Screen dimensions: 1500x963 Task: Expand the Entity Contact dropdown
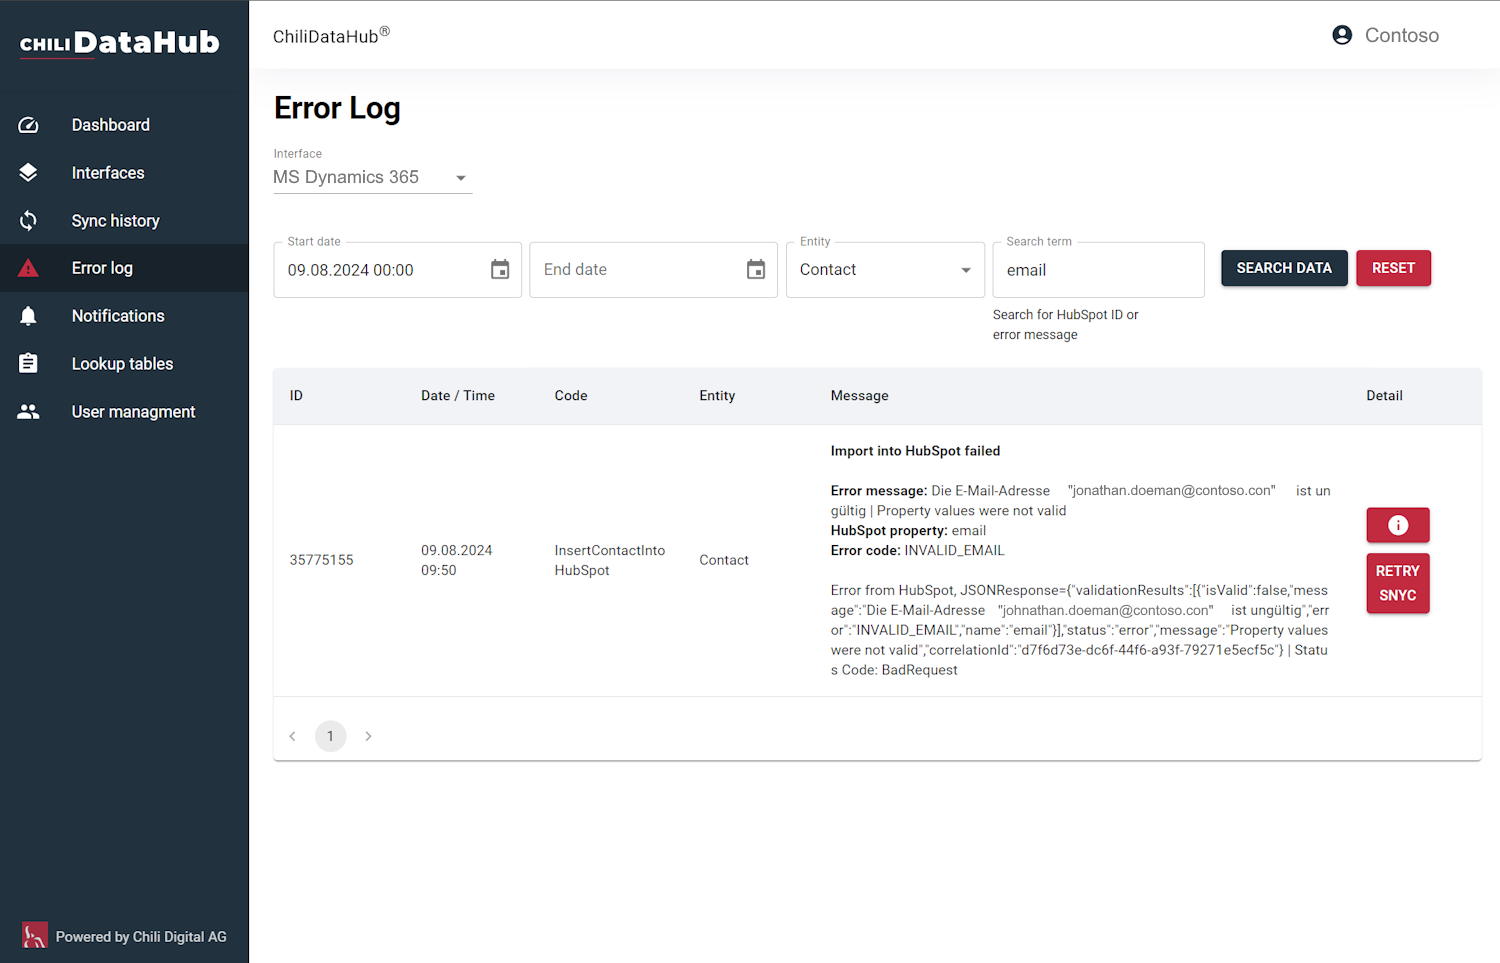tap(885, 270)
